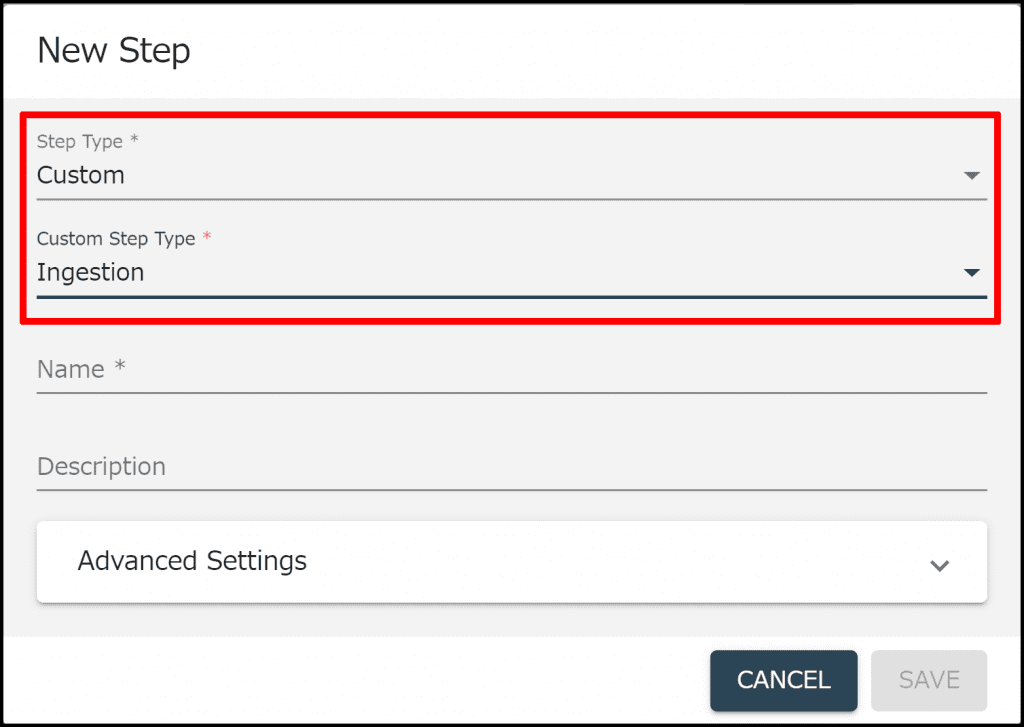The width and height of the screenshot is (1024, 727).
Task: Click the "Custom Step Type" field label
Action: pos(116,239)
